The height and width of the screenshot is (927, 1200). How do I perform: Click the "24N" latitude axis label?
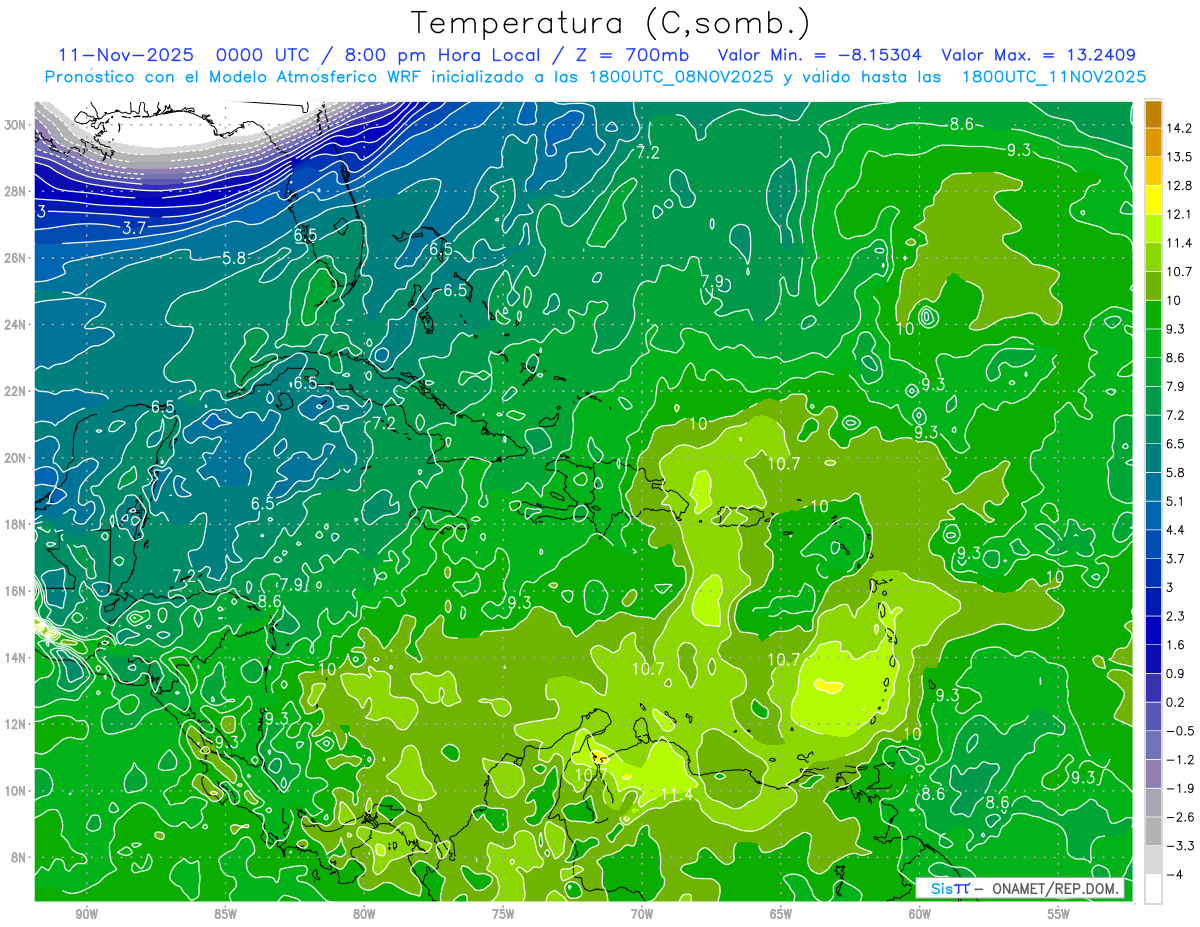[x=16, y=324]
